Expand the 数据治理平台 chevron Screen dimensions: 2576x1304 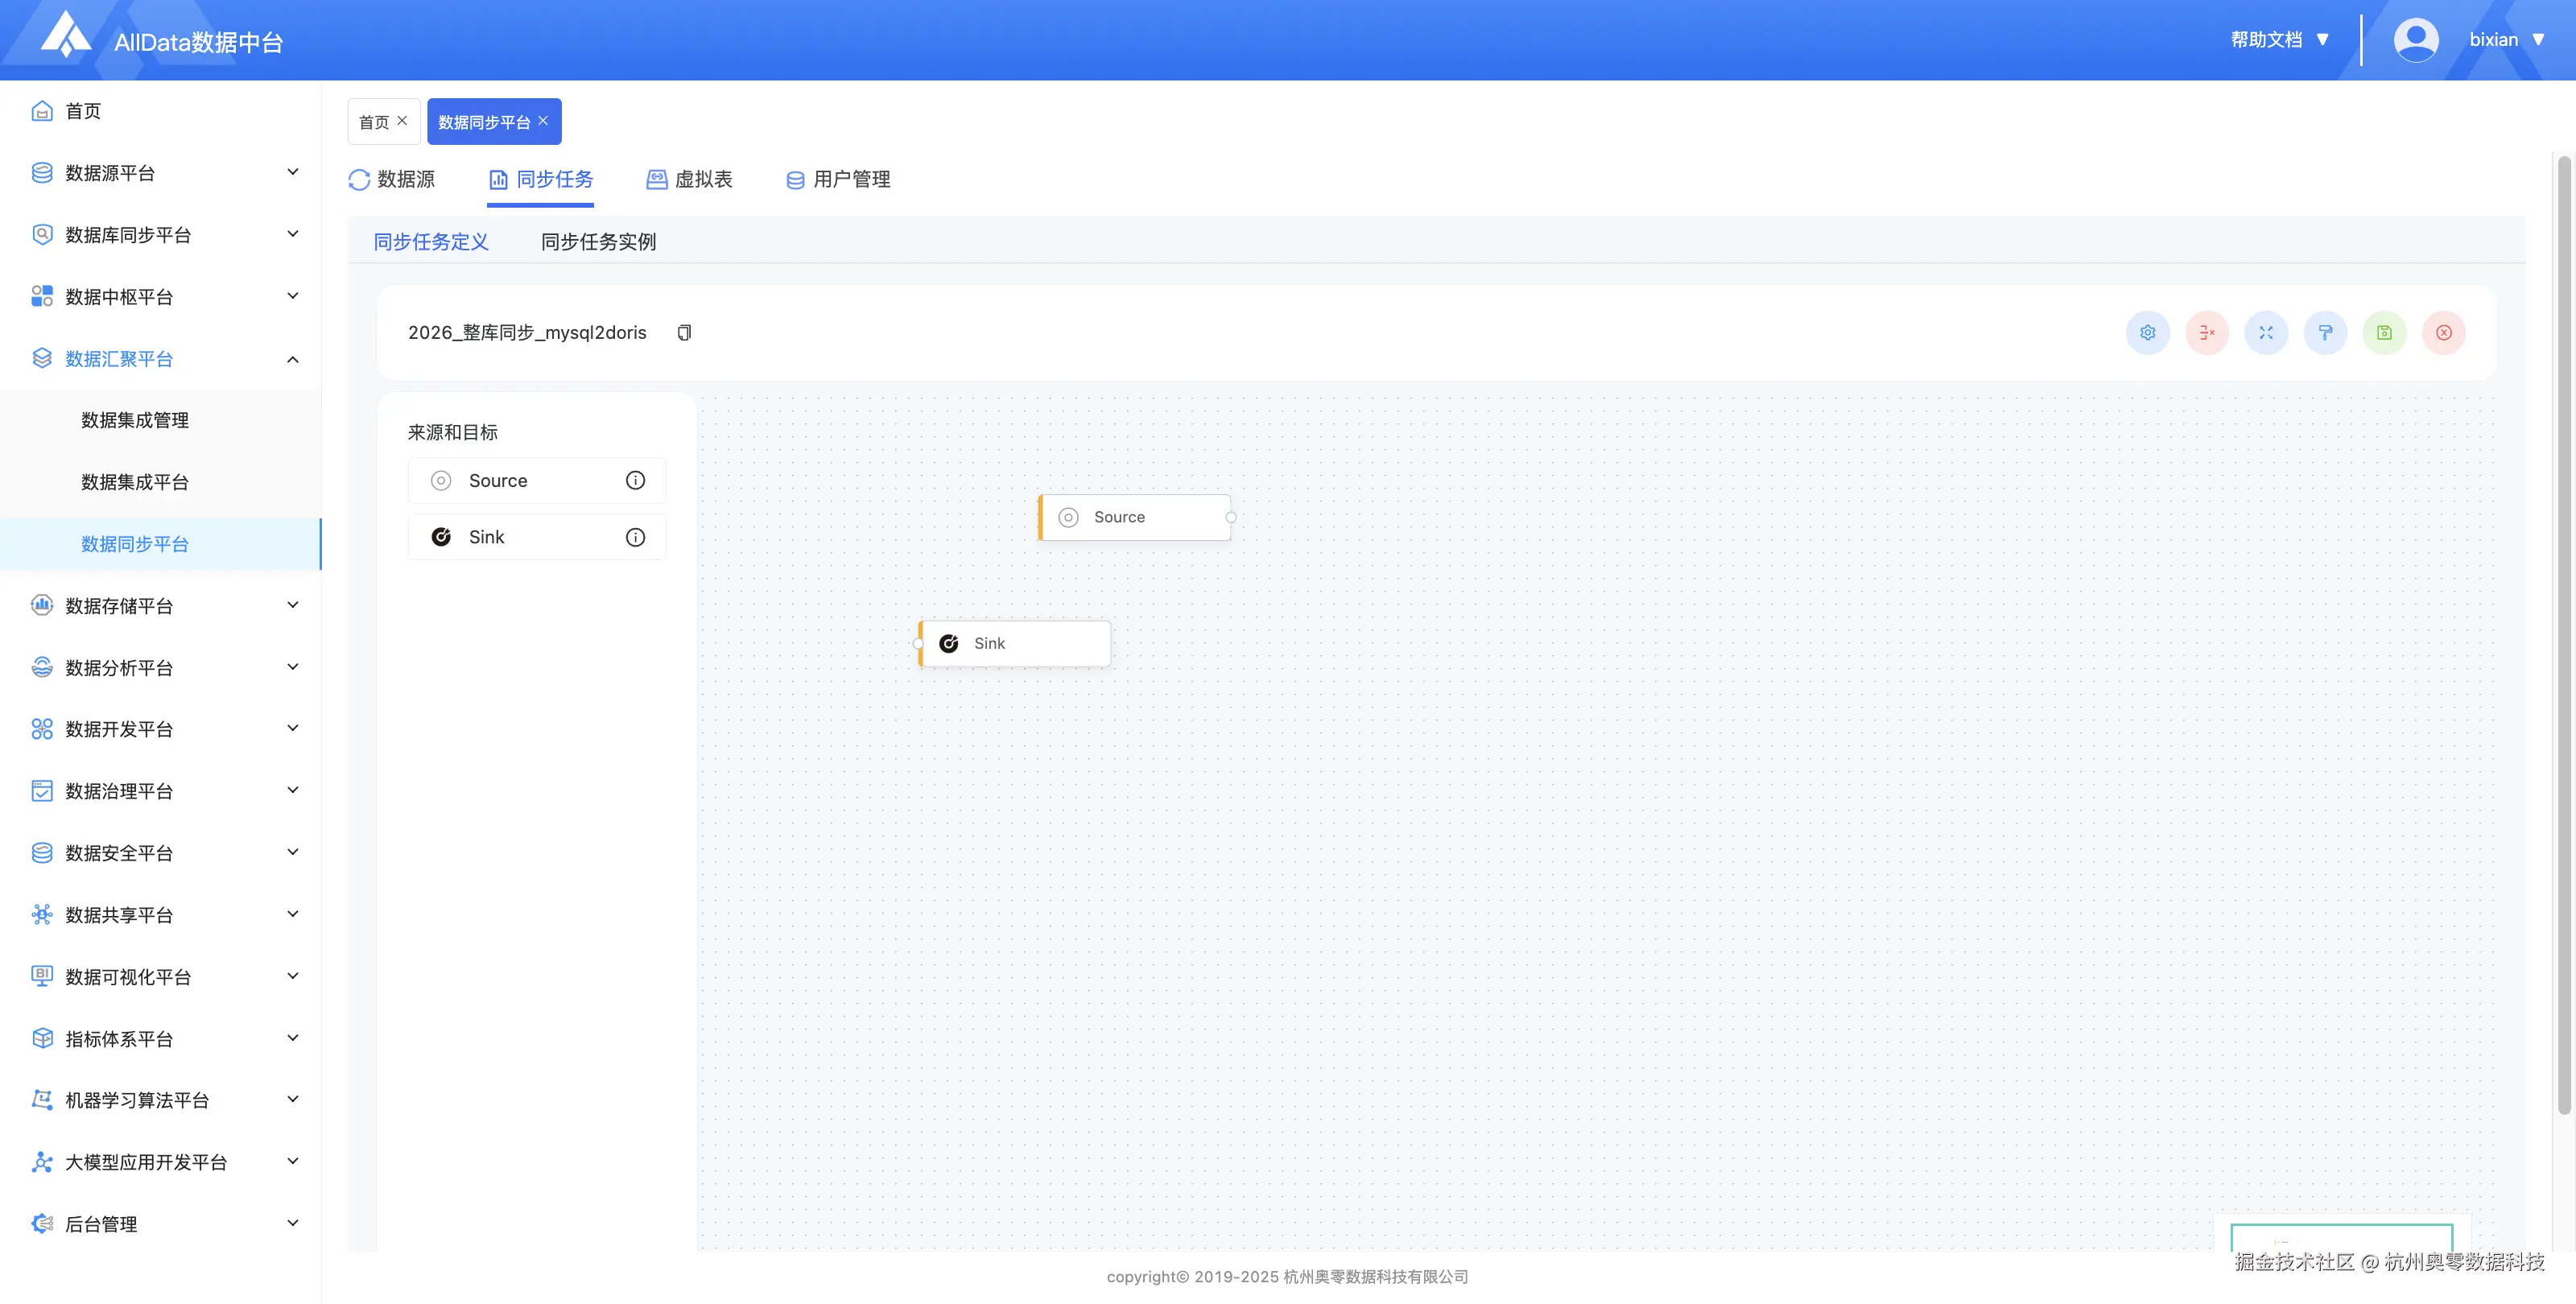pyautogui.click(x=293, y=790)
